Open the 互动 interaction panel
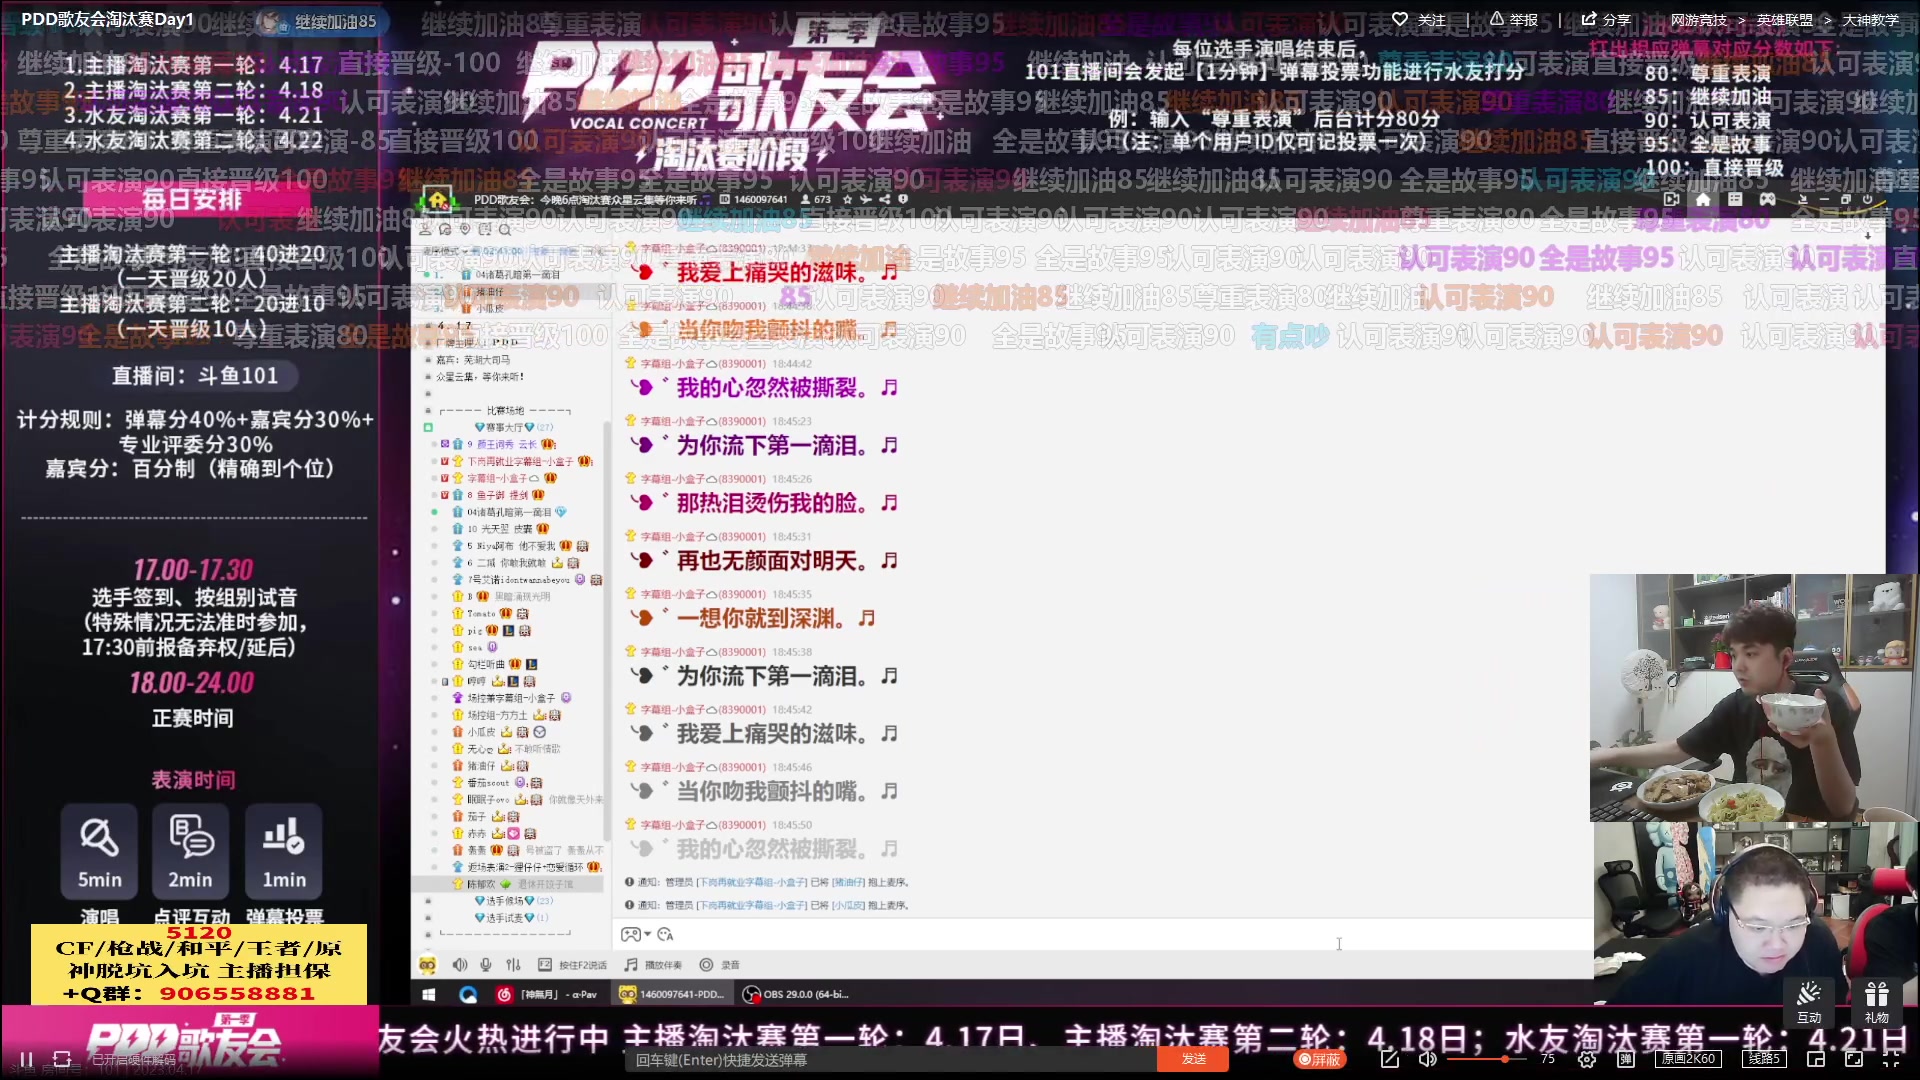1920x1080 pixels. pyautogui.click(x=1809, y=1002)
